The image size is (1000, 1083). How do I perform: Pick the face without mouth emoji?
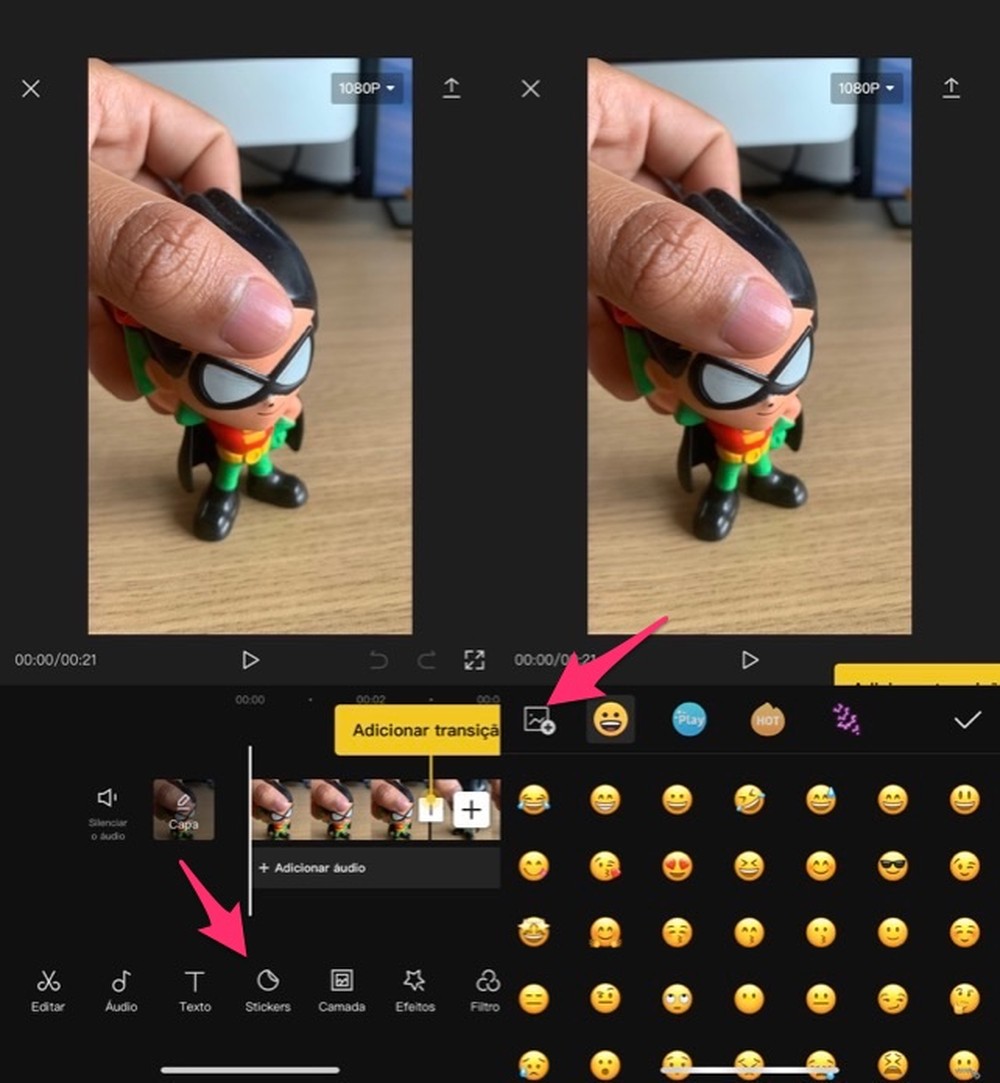pyautogui.click(x=749, y=999)
